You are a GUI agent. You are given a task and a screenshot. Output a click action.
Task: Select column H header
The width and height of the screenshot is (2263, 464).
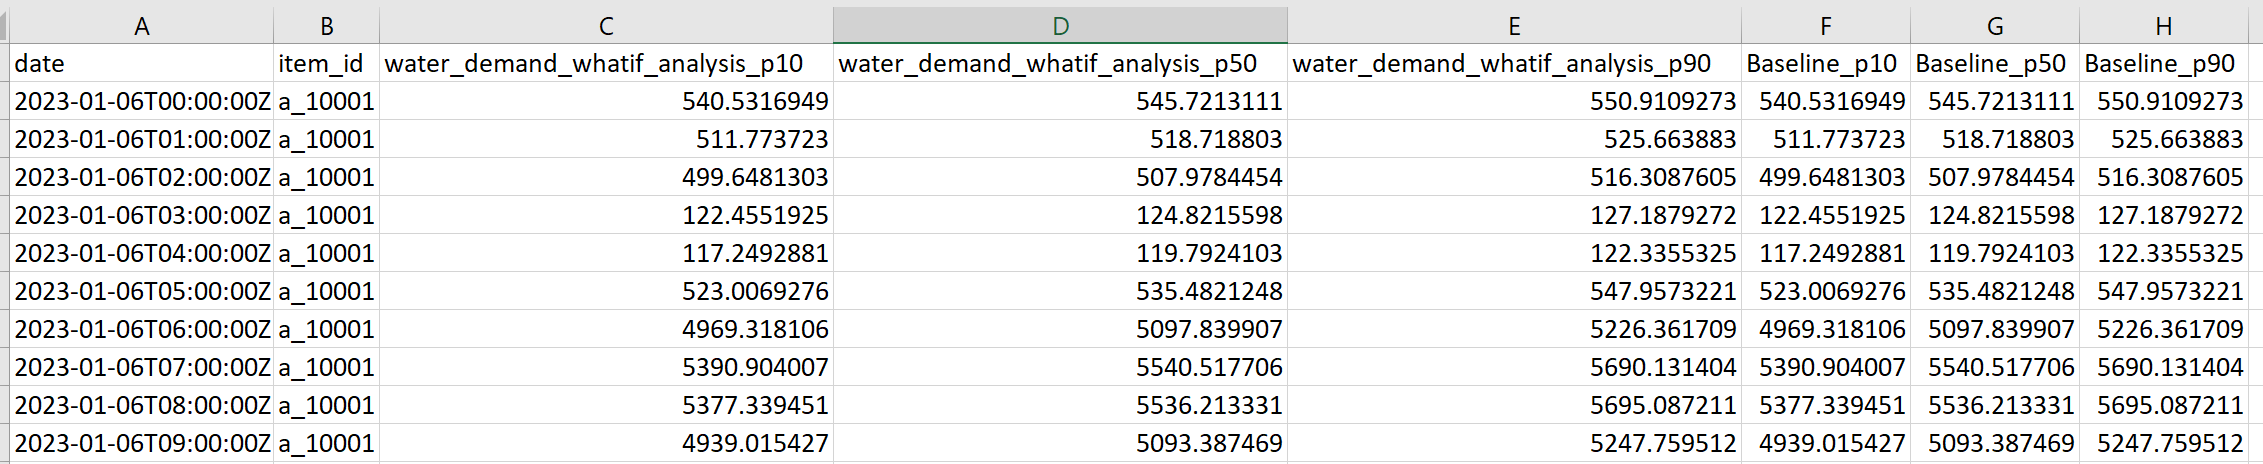point(2164,26)
